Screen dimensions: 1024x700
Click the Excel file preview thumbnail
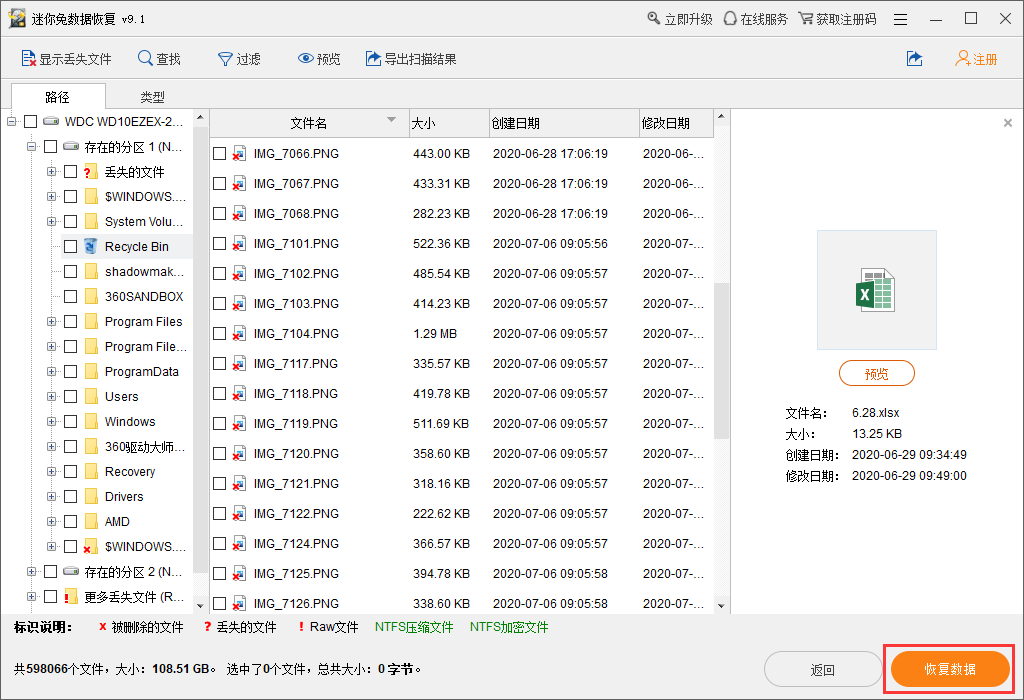[x=876, y=289]
